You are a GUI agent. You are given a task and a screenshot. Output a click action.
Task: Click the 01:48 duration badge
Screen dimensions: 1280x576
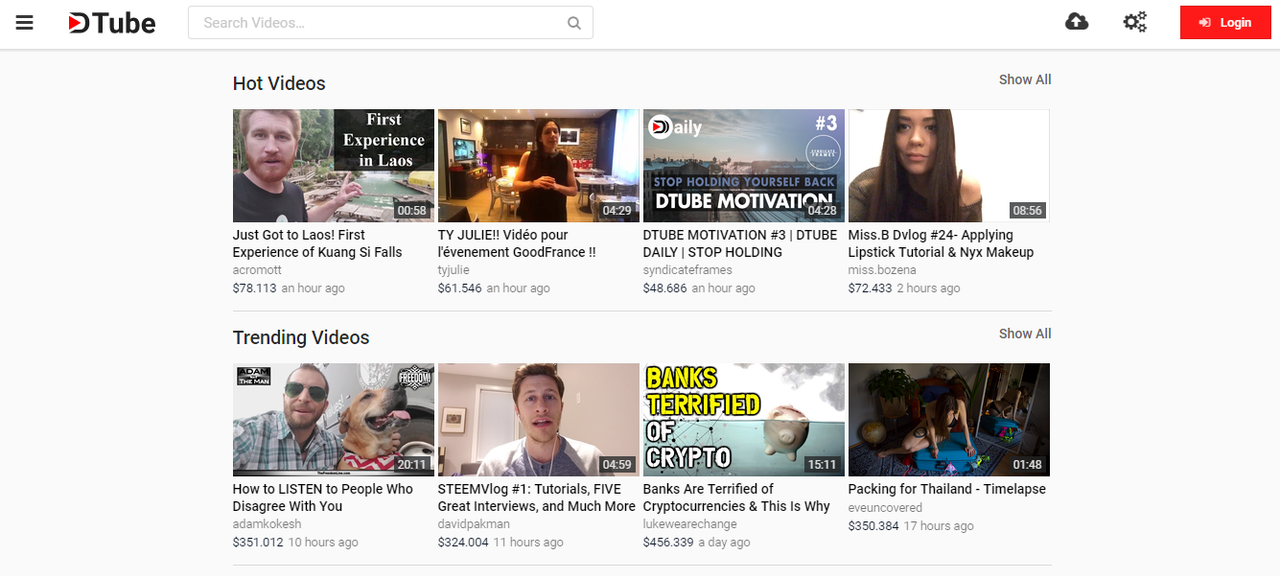pos(1027,464)
